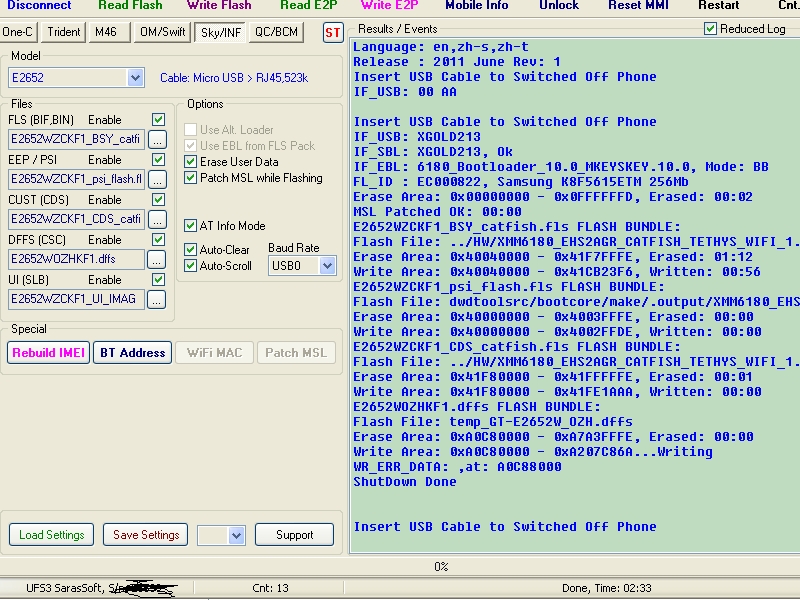Click Load Settings button
The height and width of the screenshot is (600, 800).
(x=52, y=535)
